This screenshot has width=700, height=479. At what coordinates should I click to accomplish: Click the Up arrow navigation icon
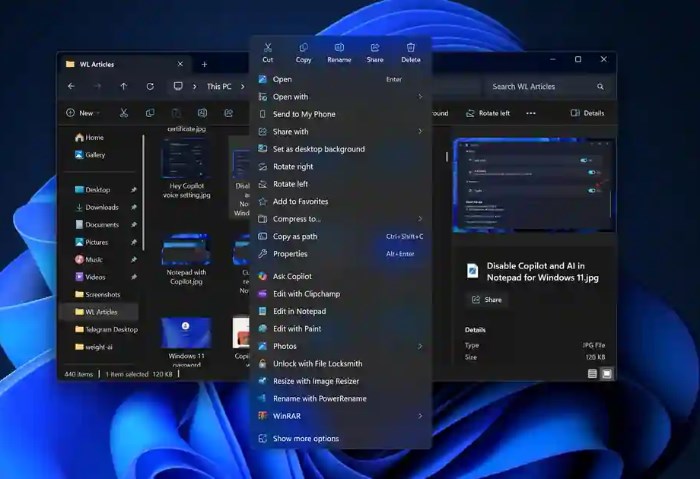[x=124, y=87]
